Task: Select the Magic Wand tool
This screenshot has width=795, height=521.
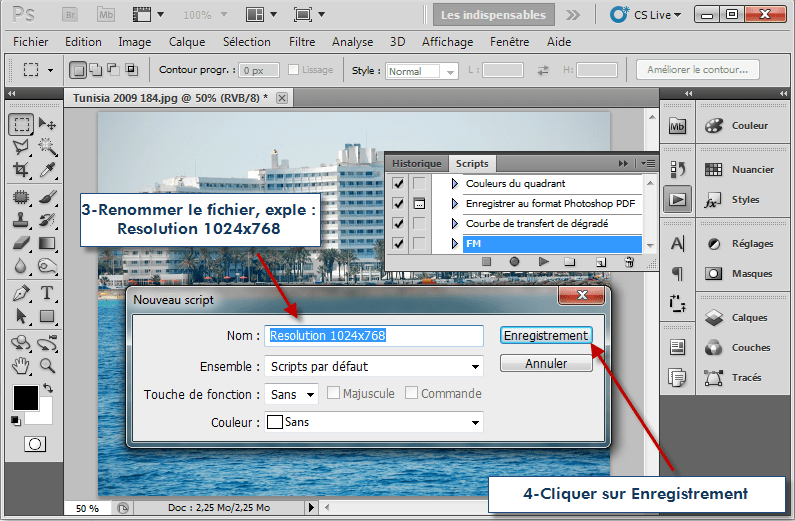Action: click(x=48, y=147)
